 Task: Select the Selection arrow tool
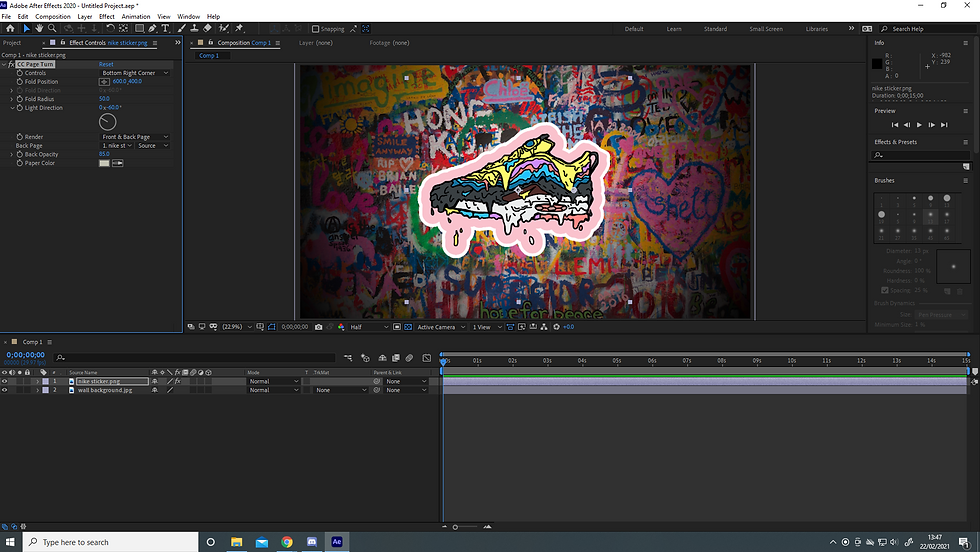click(26, 28)
